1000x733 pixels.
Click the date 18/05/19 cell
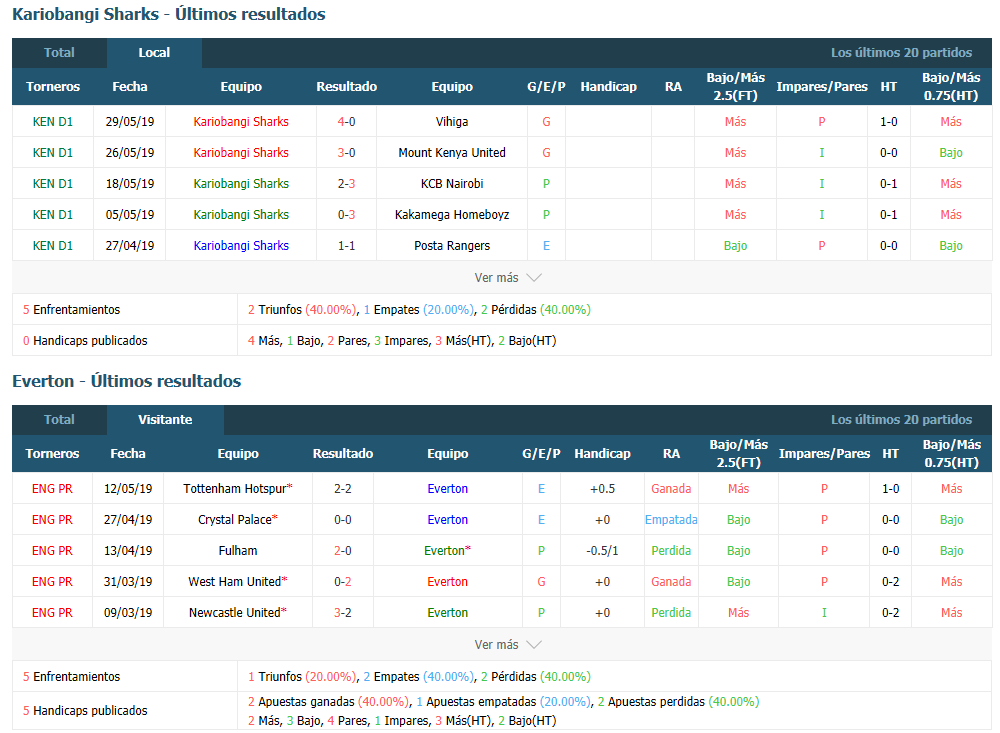coord(129,184)
